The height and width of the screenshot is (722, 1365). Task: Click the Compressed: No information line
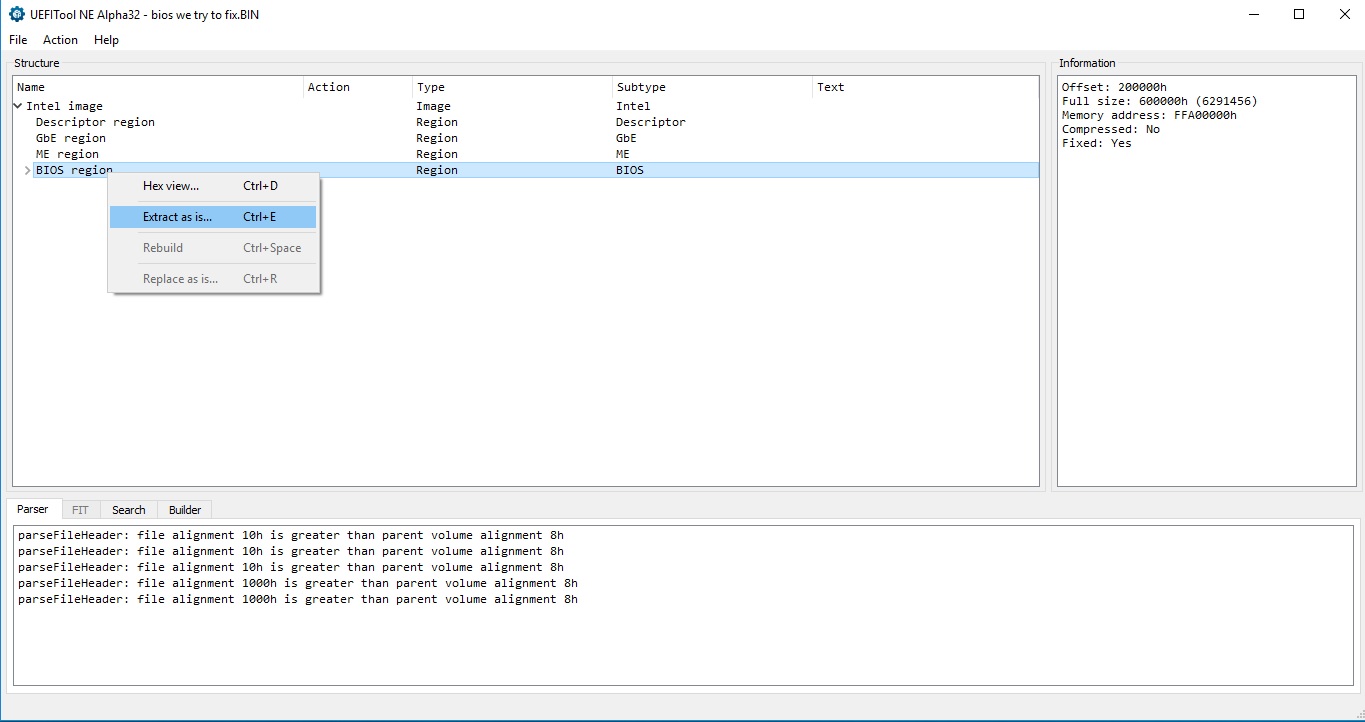tap(1111, 129)
